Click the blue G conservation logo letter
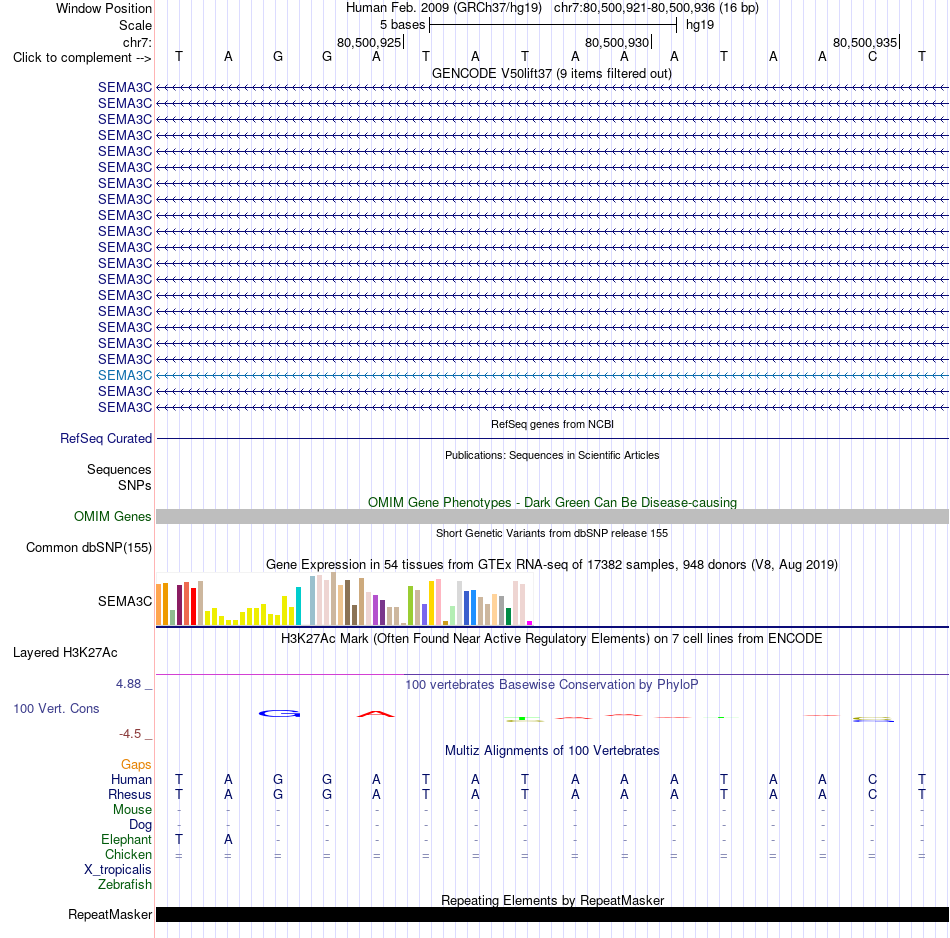 pos(279,713)
